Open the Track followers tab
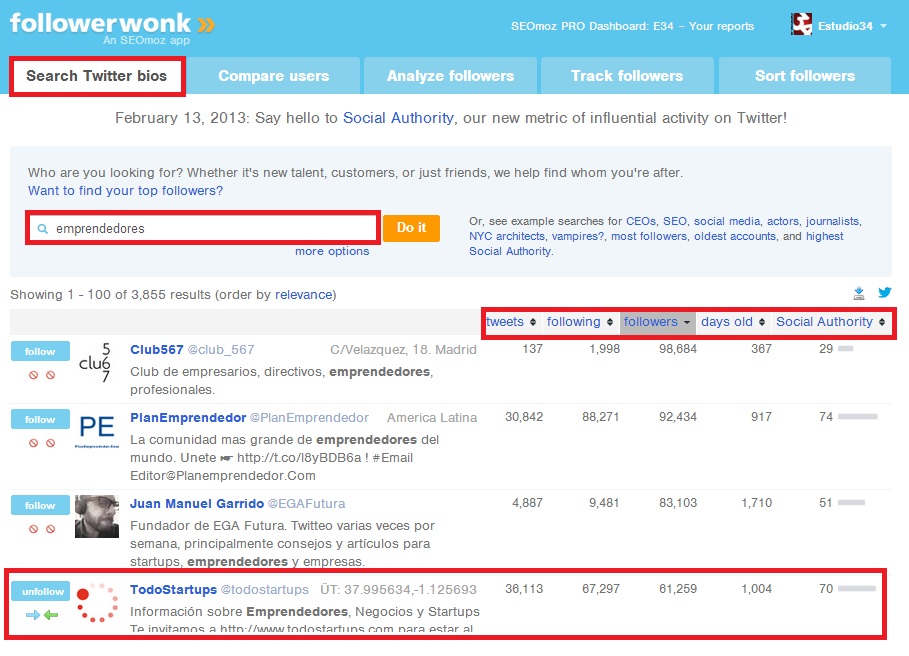This screenshot has width=909, height=656. click(626, 76)
